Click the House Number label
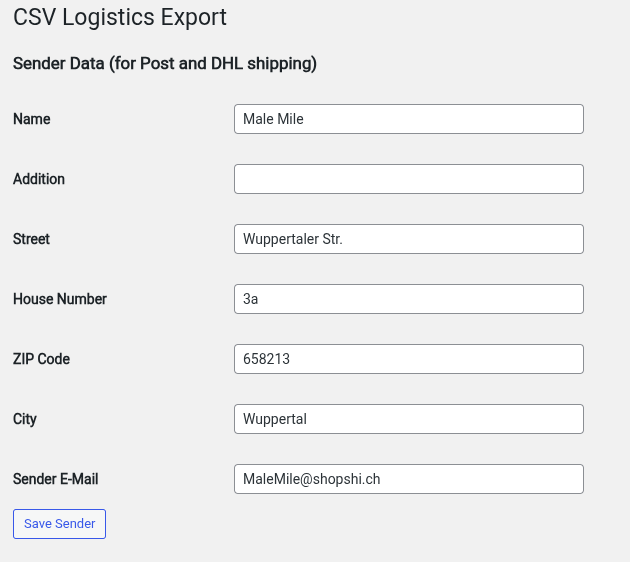 tap(60, 299)
